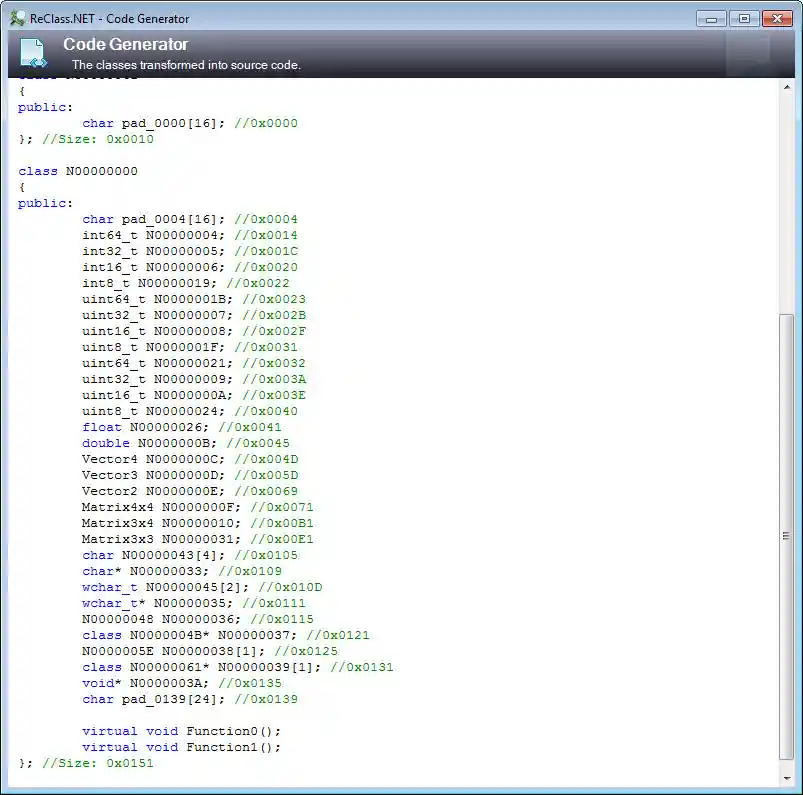803x795 pixels.
Task: Click the 'Vector3 N0000000D' declaration
Action: pyautogui.click(x=154, y=475)
